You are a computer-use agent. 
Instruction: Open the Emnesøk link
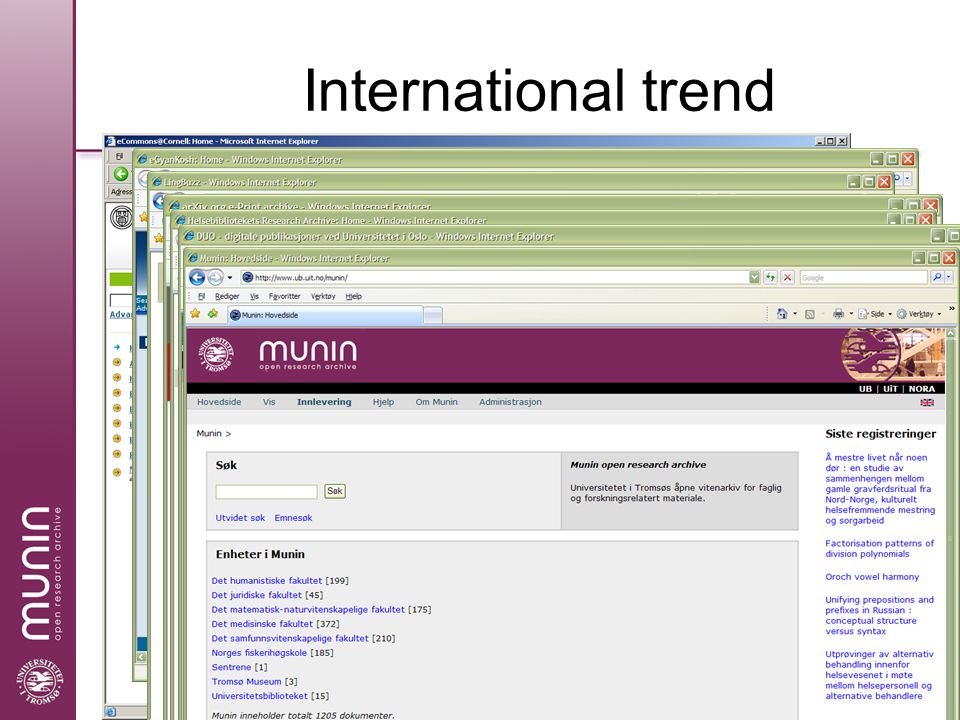293,518
